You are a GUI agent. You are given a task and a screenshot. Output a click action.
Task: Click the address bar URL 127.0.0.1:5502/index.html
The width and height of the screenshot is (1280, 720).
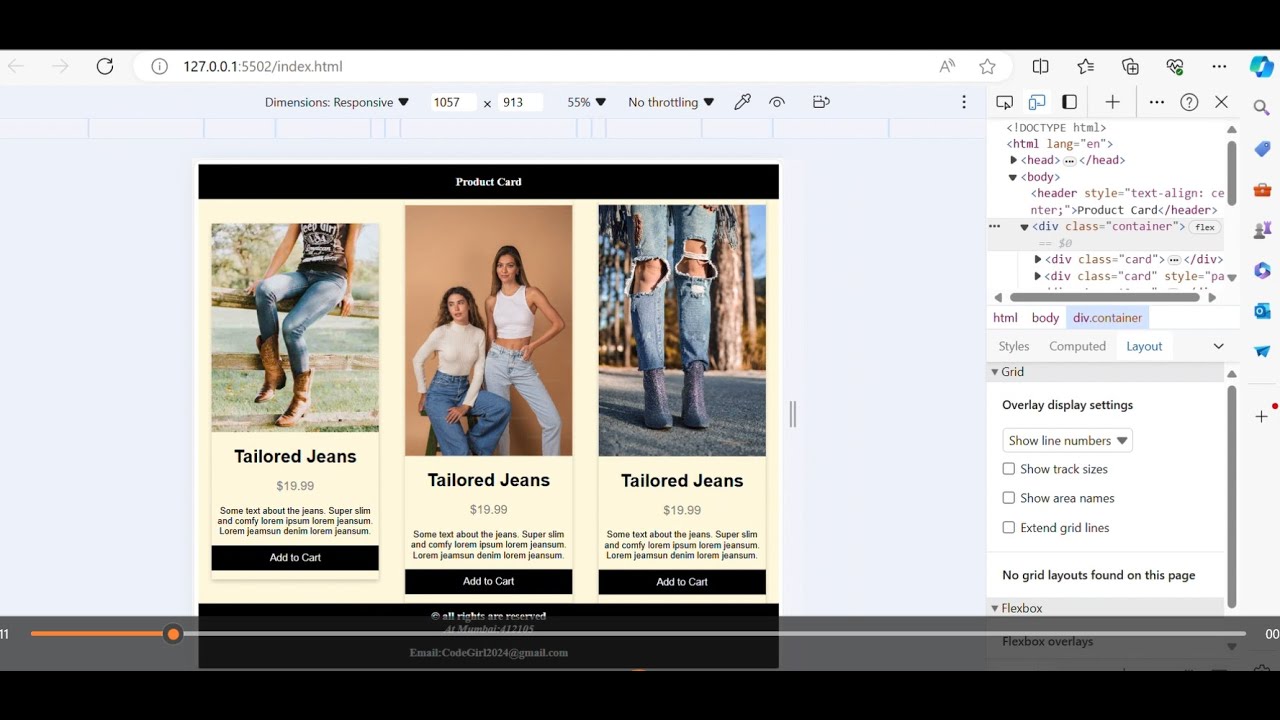[263, 66]
